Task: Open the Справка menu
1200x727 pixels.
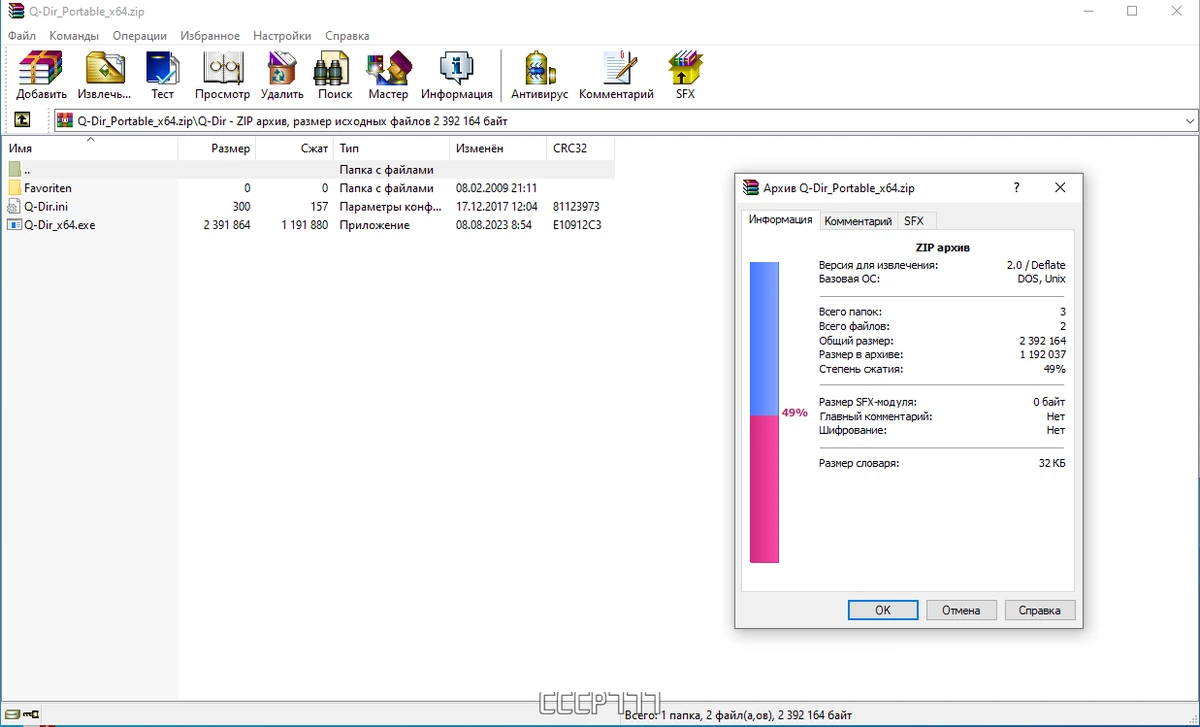Action: 347,35
